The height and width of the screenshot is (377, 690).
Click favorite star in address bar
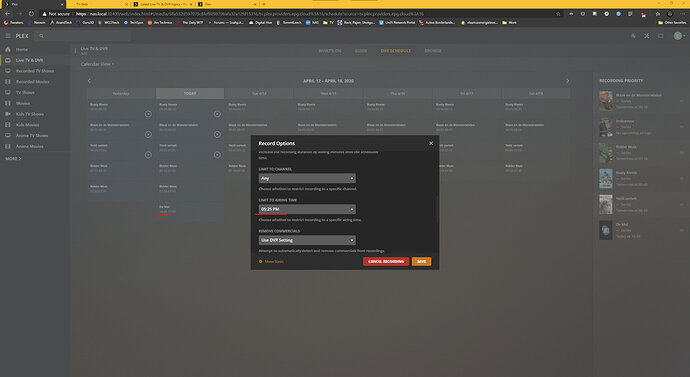[x=558, y=14]
